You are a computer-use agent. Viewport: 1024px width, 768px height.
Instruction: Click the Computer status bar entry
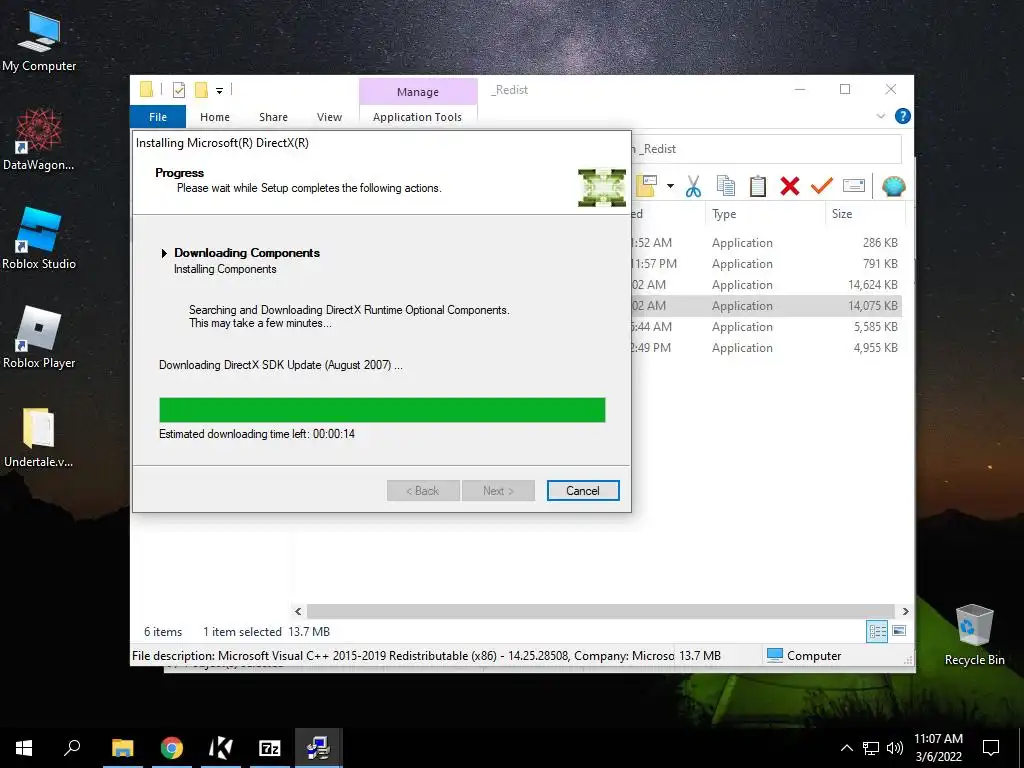803,655
